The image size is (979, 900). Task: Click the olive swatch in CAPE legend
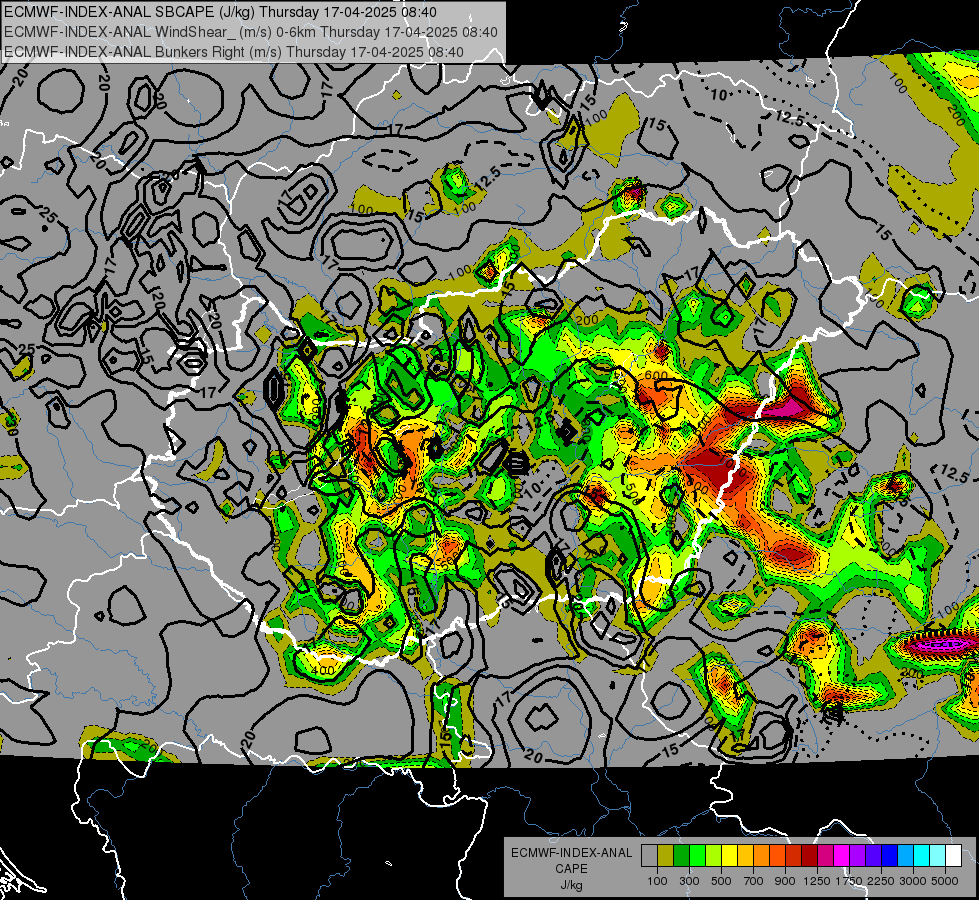(x=666, y=856)
